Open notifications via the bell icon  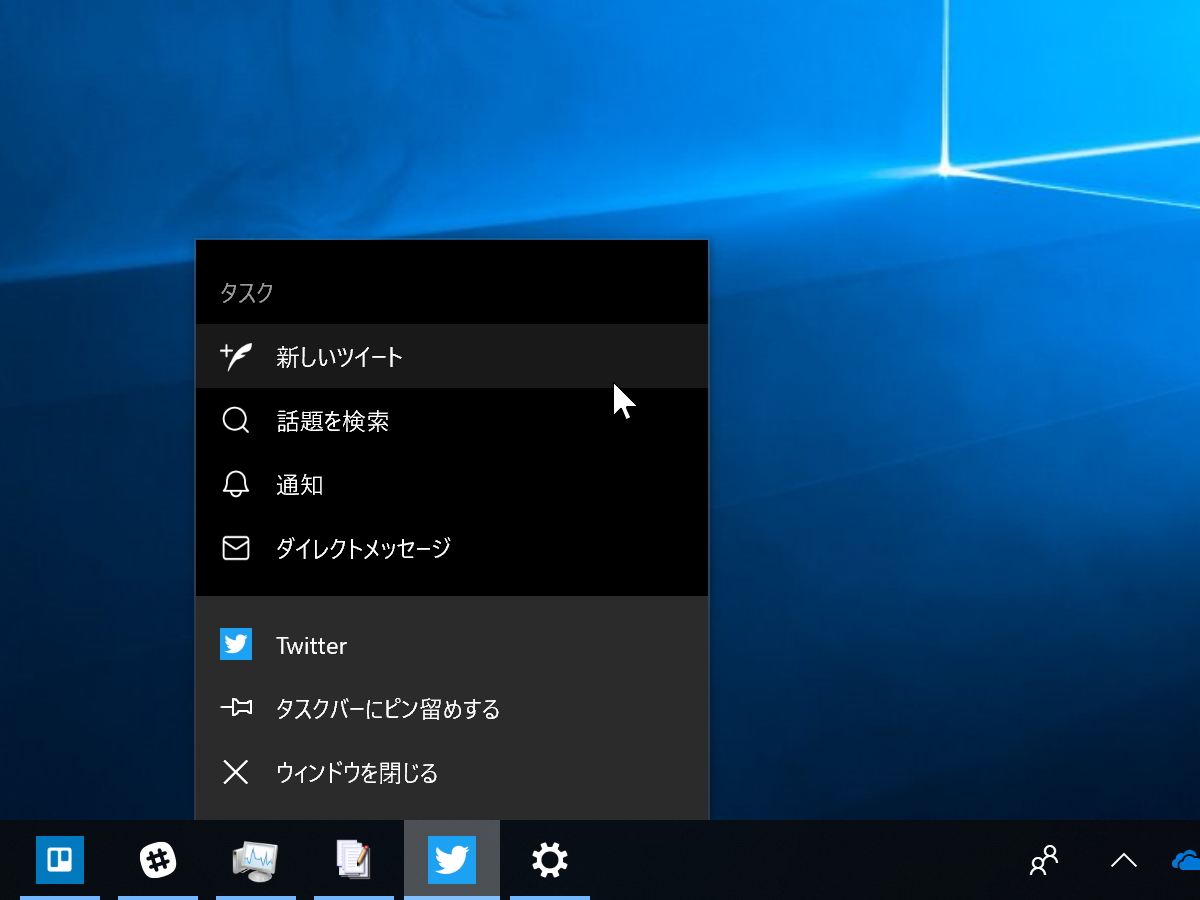point(236,484)
